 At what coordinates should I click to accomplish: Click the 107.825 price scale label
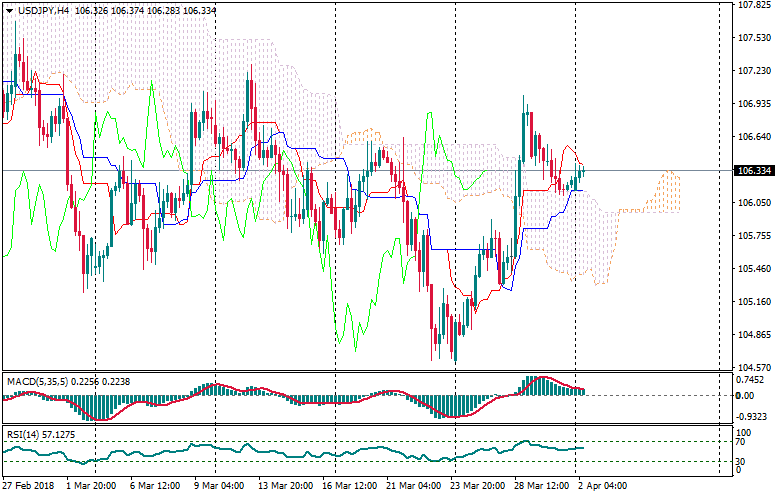pos(751,5)
